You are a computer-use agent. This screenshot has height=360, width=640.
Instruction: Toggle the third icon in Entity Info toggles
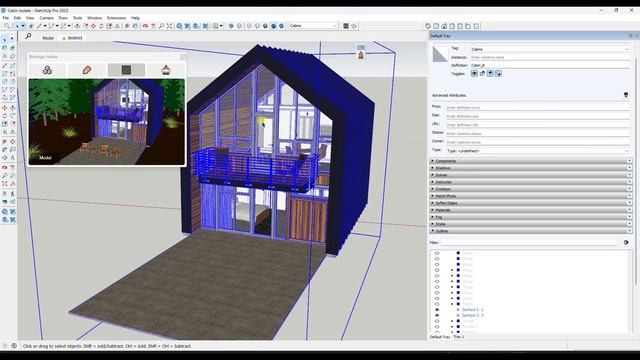point(490,73)
